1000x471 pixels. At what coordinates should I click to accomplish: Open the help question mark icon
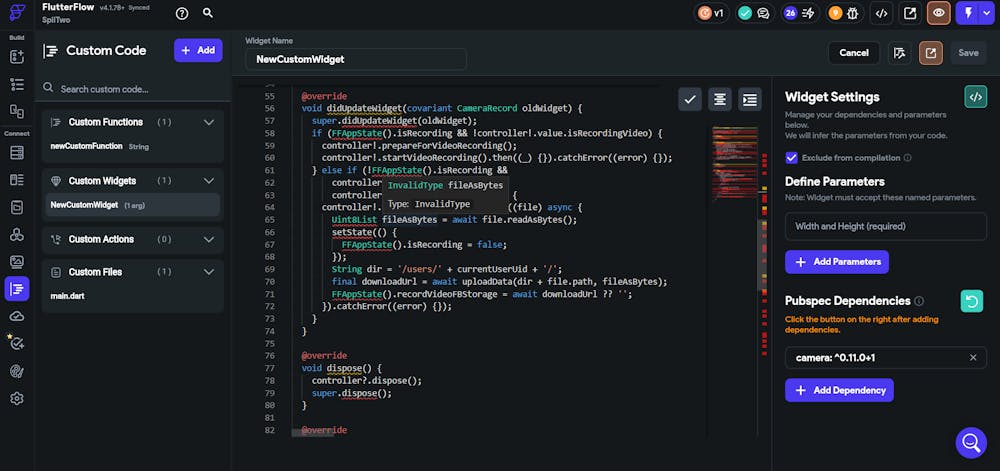[x=181, y=13]
